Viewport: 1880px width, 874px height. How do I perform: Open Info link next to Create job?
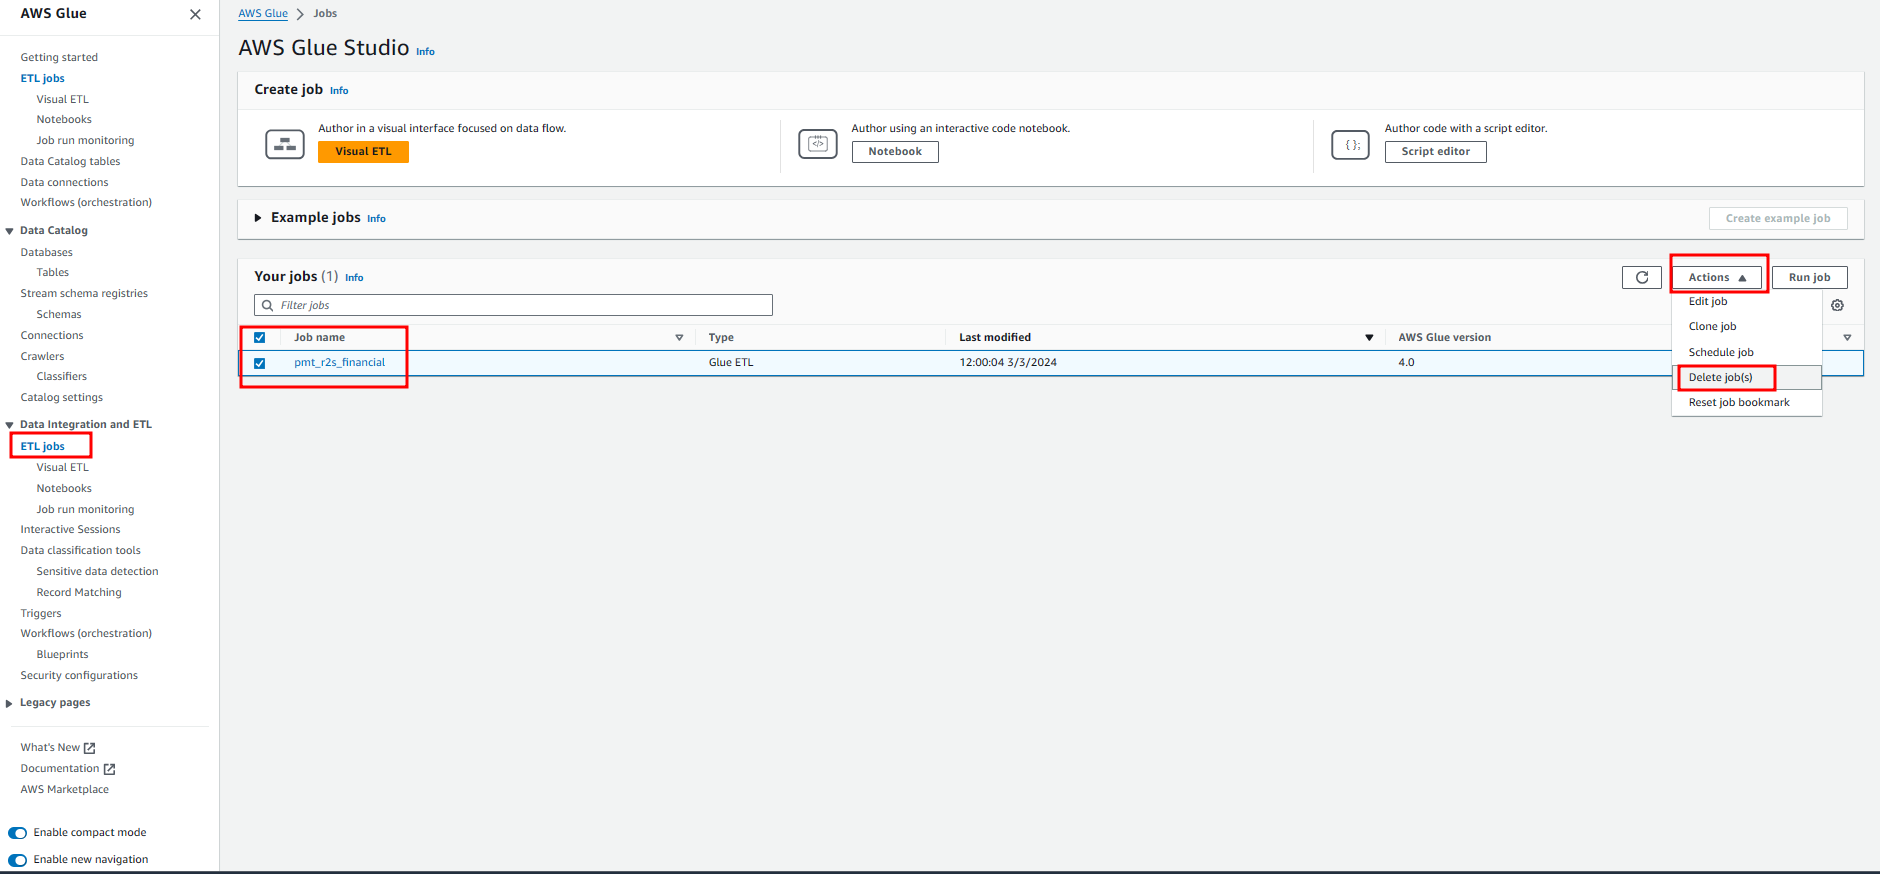coord(339,91)
